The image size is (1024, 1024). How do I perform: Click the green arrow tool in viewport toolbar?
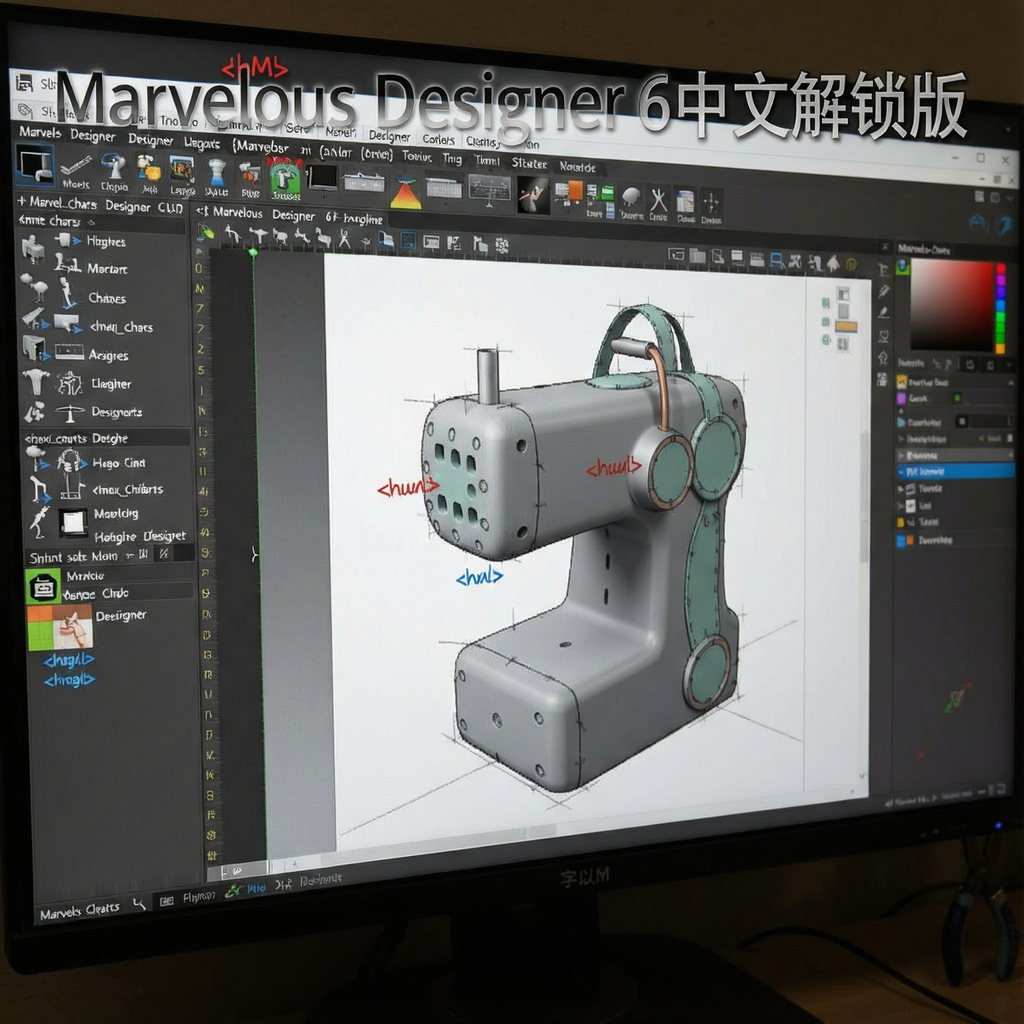coord(206,232)
